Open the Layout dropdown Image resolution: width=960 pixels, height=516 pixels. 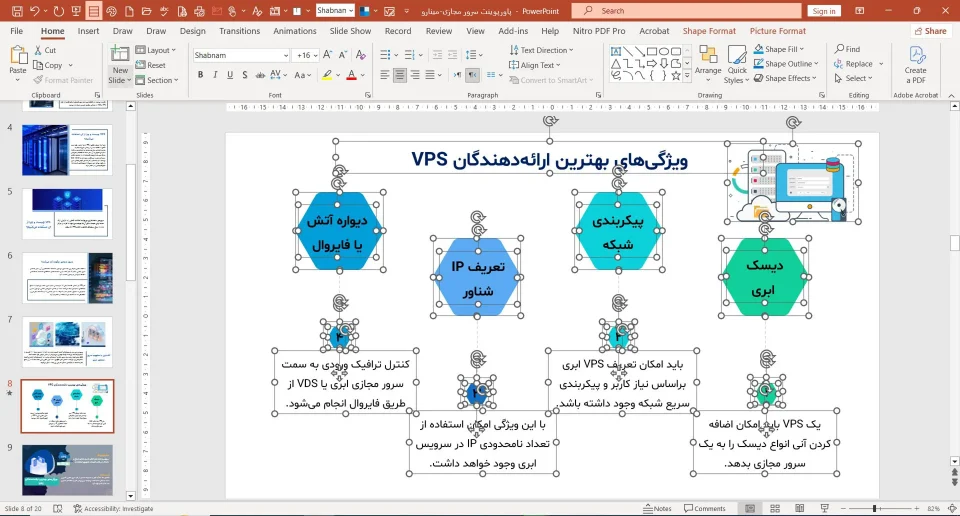coord(156,50)
